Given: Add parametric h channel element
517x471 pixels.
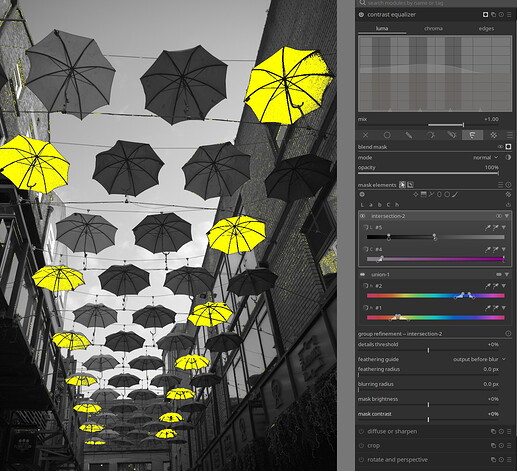Looking at the screenshot, I should click(397, 205).
